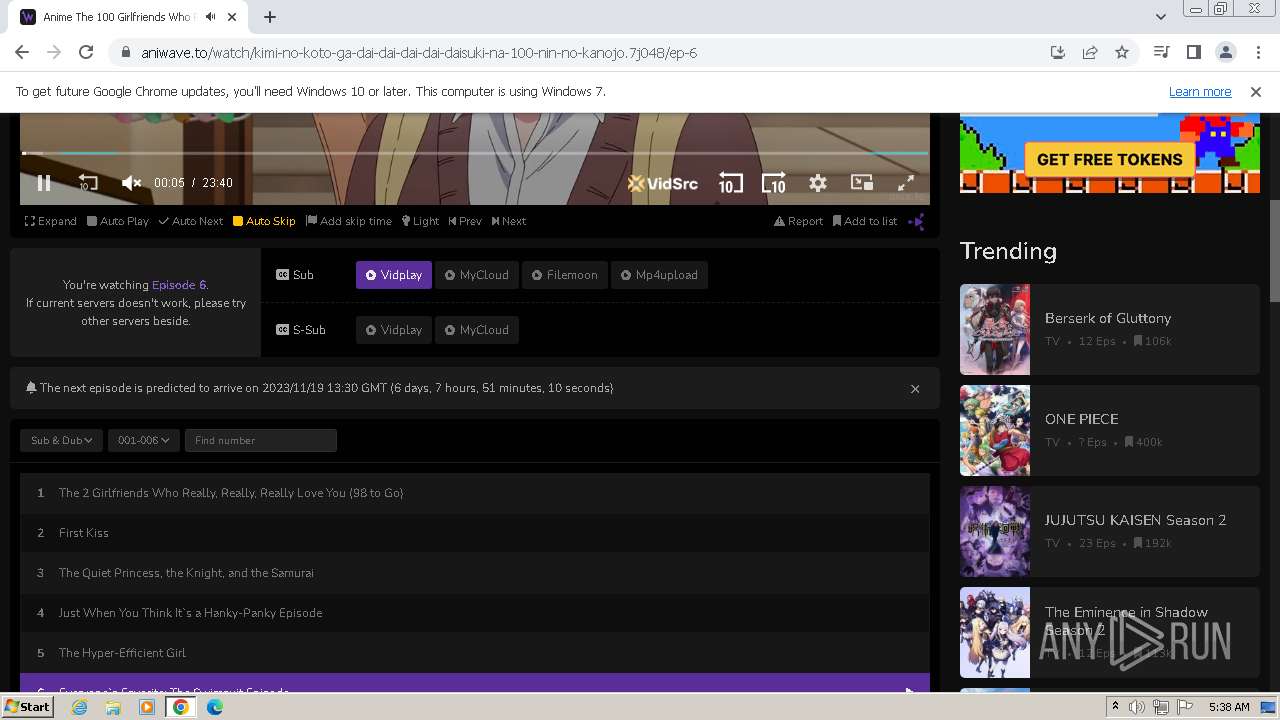1280x720 pixels.
Task: Go back in browser history
Action: [x=22, y=52]
